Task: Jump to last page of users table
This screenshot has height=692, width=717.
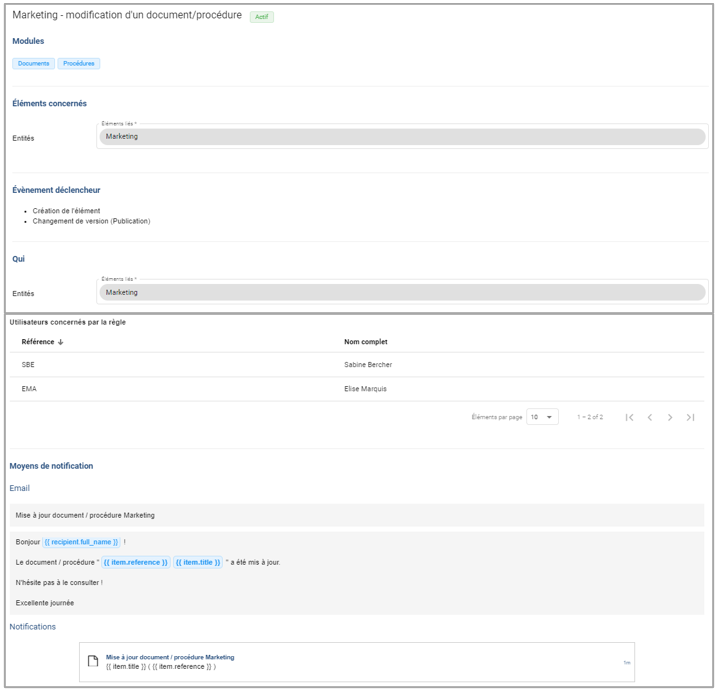Action: (x=690, y=417)
